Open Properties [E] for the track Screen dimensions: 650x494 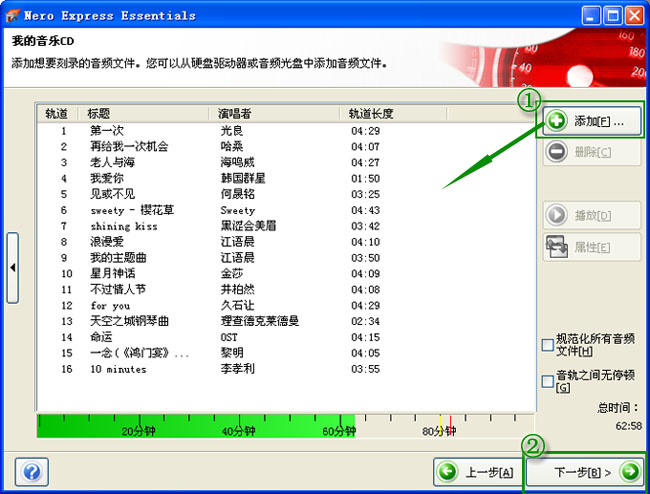coord(592,247)
